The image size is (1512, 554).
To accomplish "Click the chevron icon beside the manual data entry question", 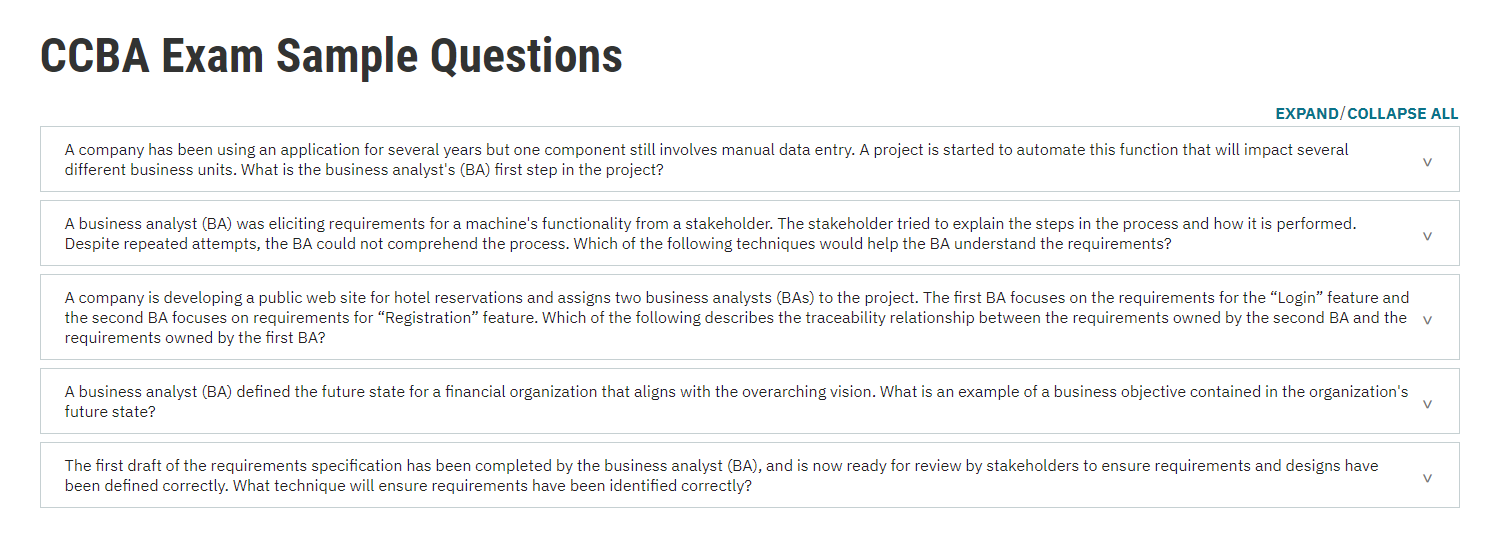I will point(1427,161).
